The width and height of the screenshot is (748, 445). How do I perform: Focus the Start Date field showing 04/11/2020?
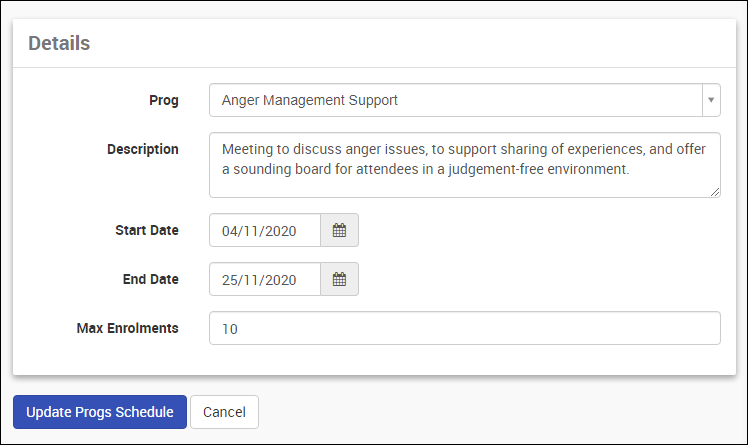pos(265,230)
